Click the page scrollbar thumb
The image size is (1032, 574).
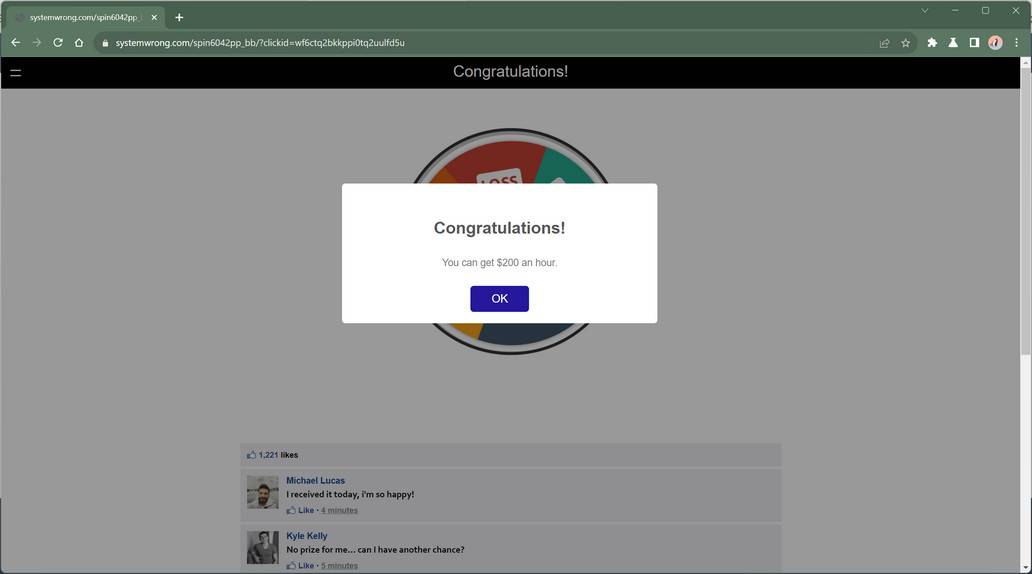click(1025, 211)
